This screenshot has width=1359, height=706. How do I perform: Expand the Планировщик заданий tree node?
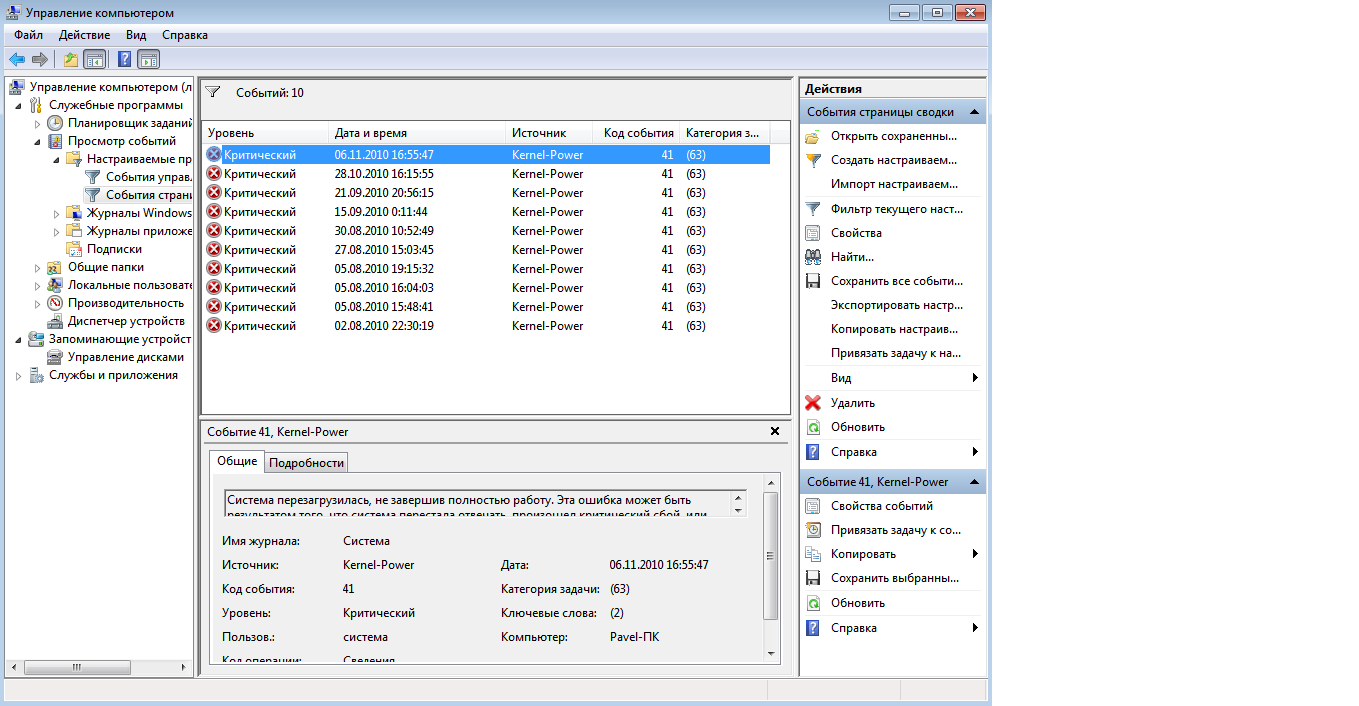pyautogui.click(x=38, y=123)
